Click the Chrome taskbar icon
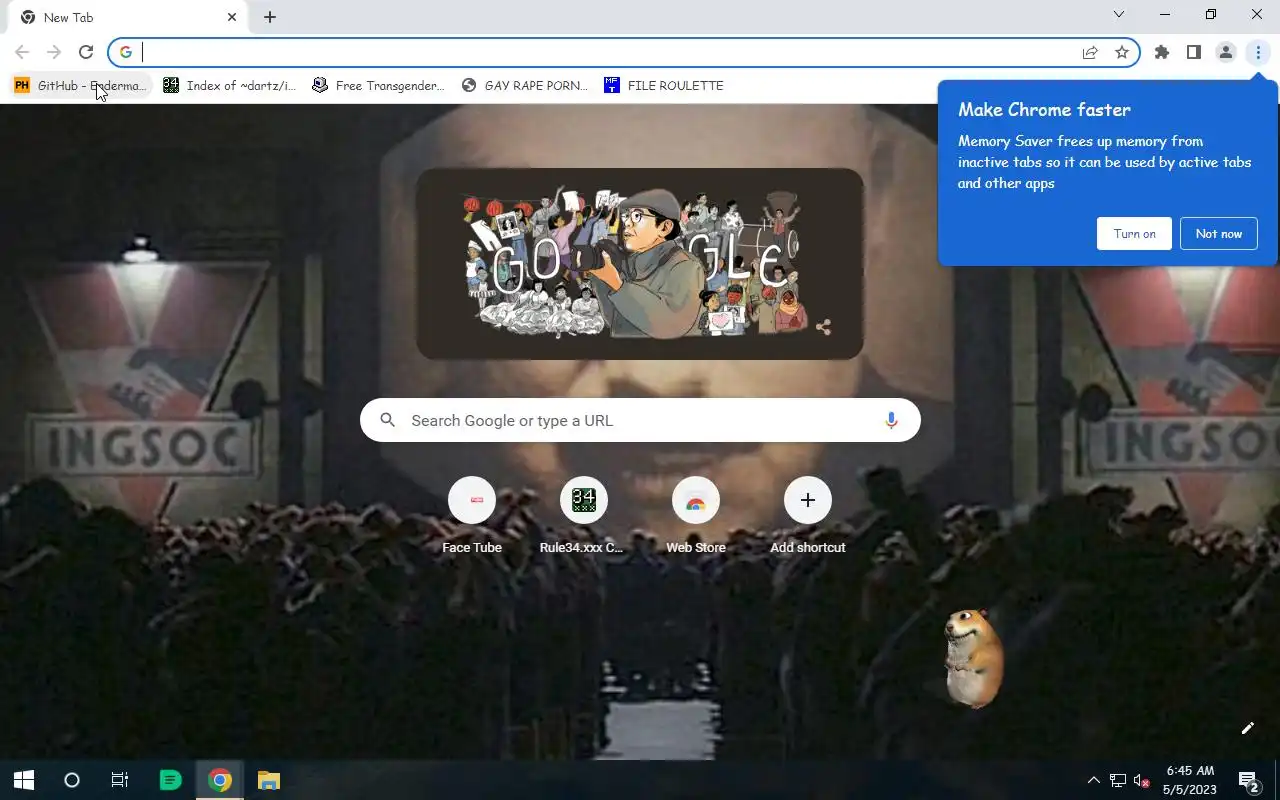This screenshot has width=1280, height=800. [220, 780]
